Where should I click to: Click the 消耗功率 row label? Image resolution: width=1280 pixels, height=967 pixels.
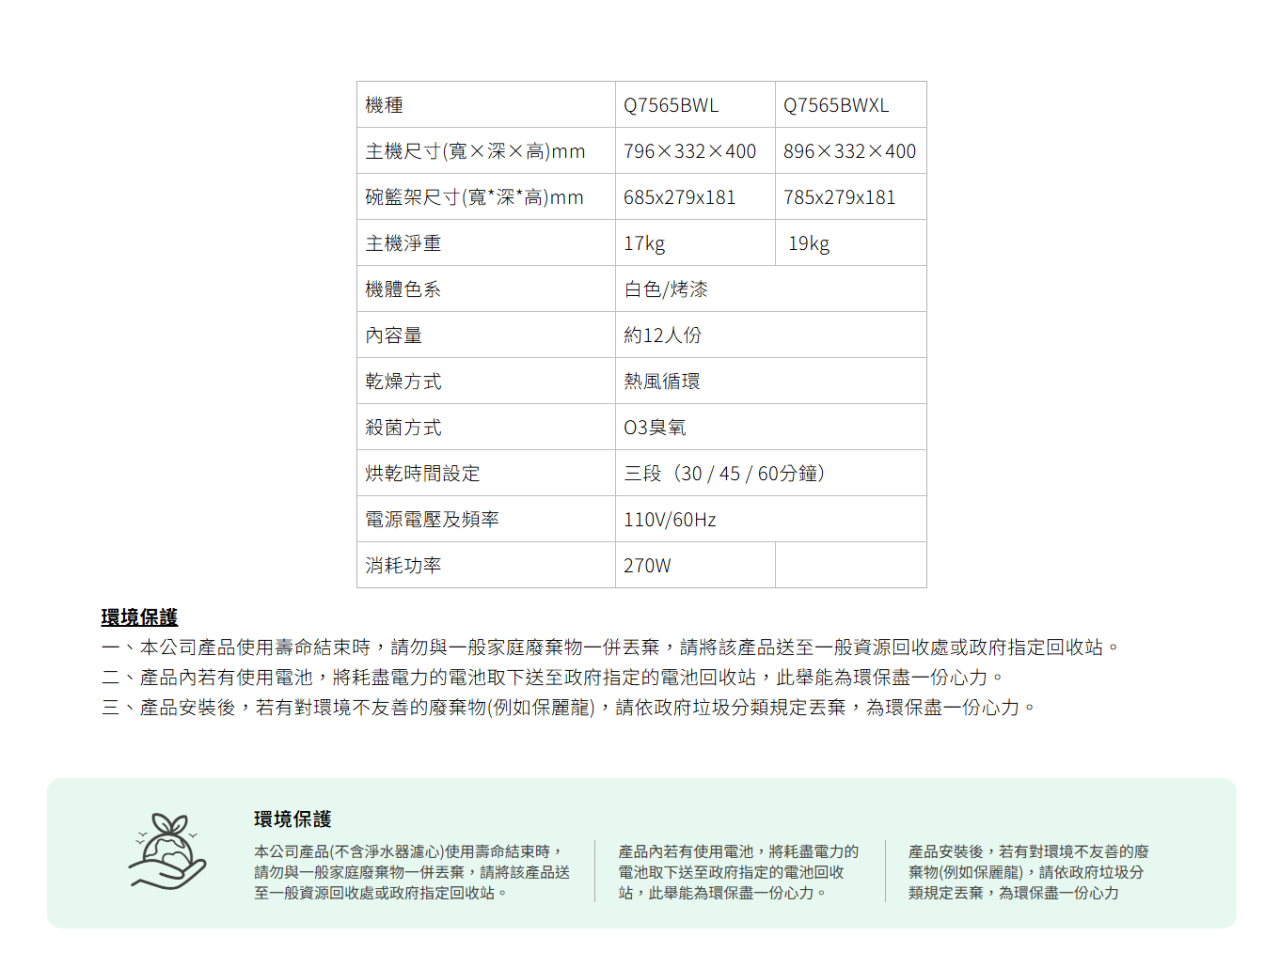pyautogui.click(x=403, y=565)
